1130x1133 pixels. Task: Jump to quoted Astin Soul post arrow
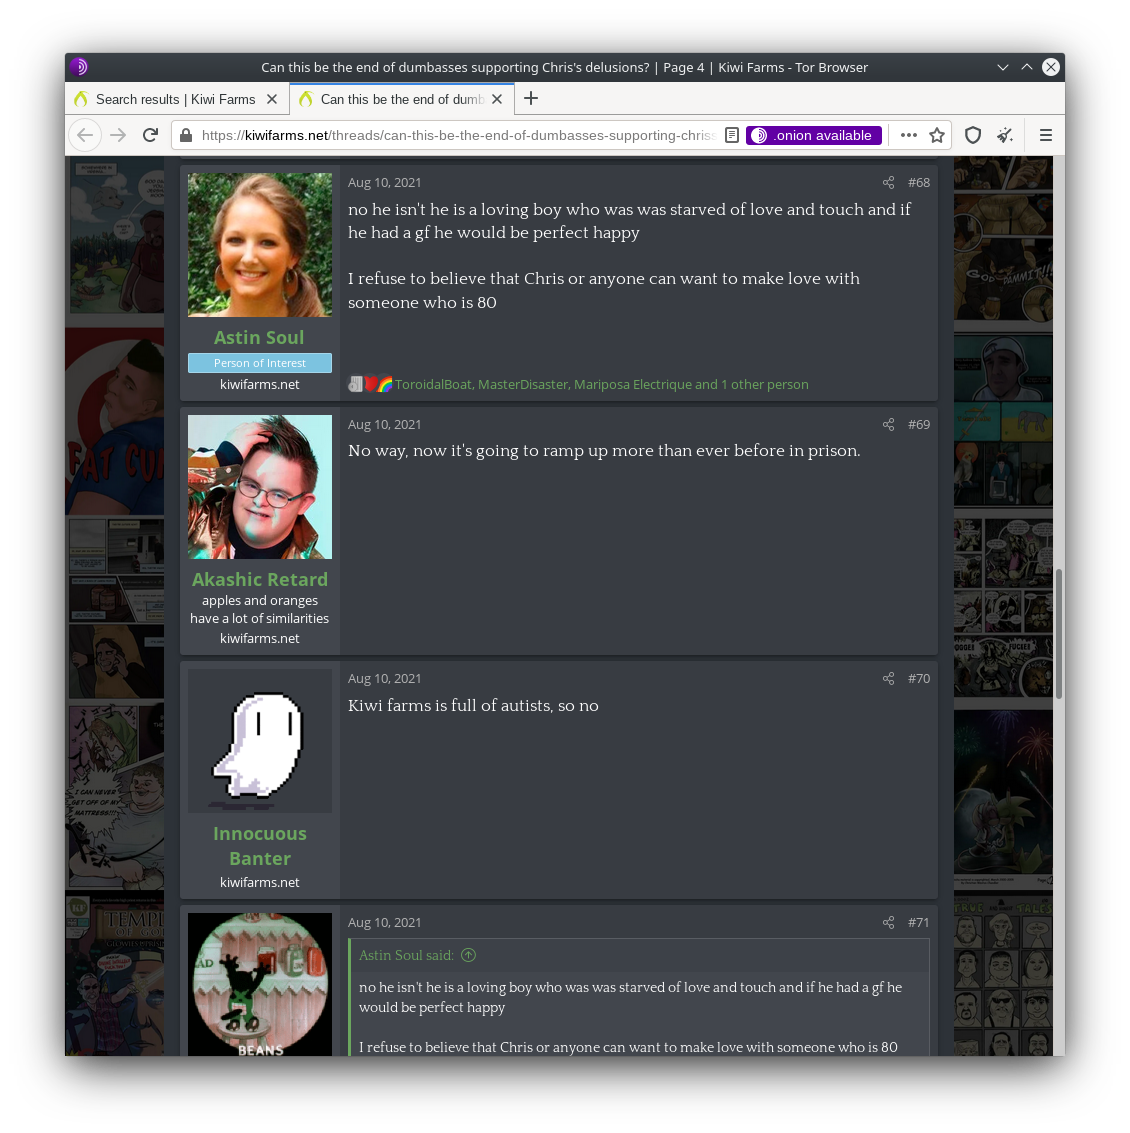coord(468,955)
